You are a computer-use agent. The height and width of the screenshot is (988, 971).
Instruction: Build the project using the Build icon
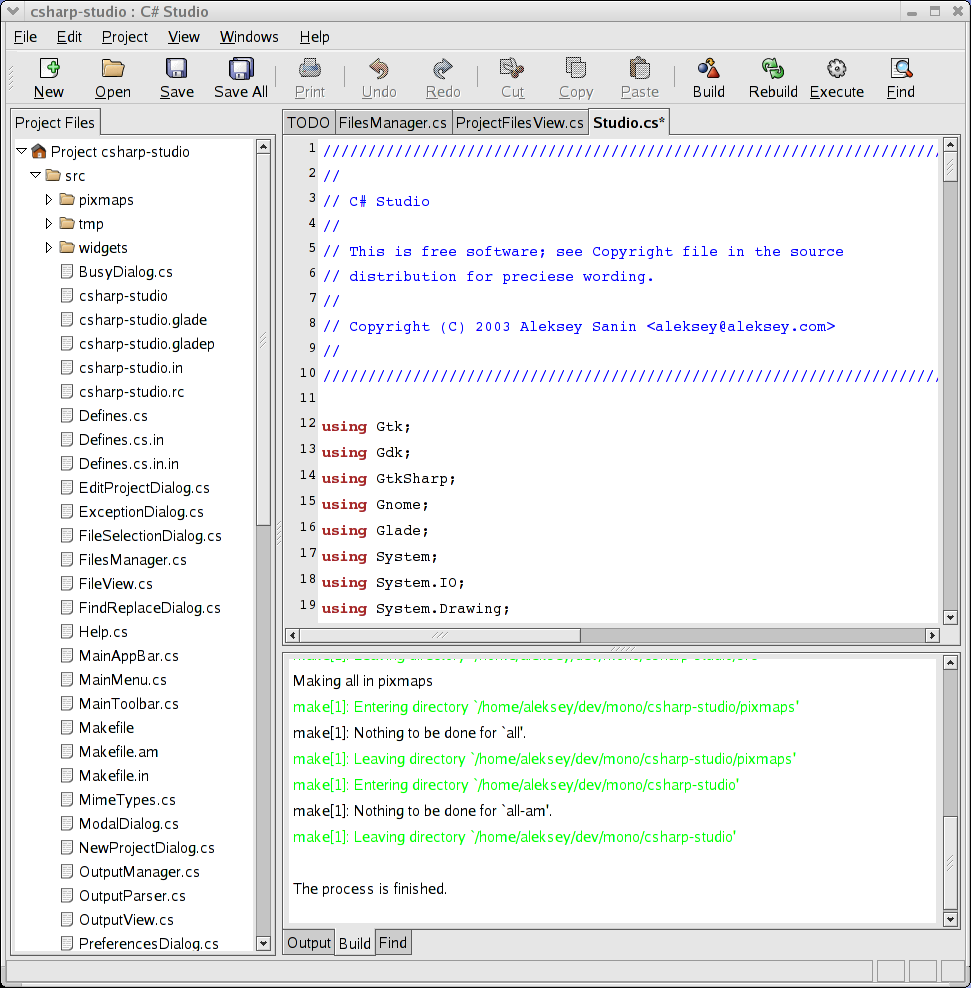[708, 78]
